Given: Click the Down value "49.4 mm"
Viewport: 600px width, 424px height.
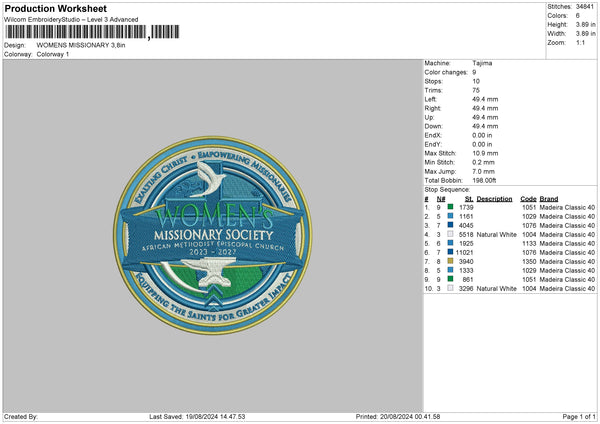Looking at the screenshot, I should pyautogui.click(x=485, y=126).
